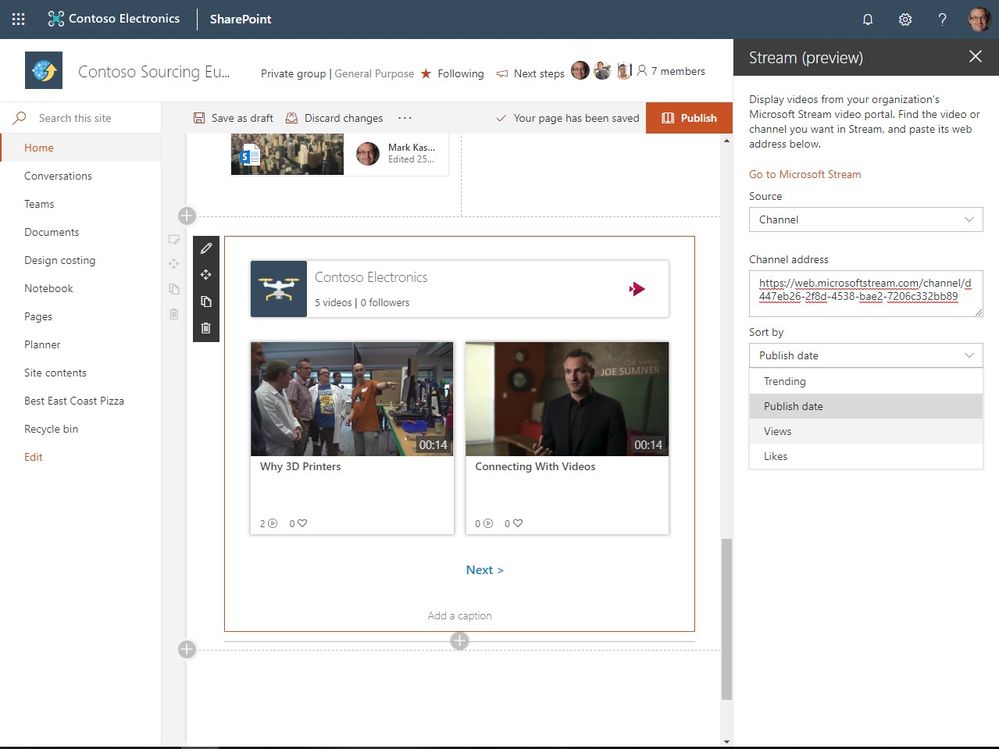Open the document card thumbnail by Mark Kas...
The height and width of the screenshot is (749, 999).
click(287, 154)
